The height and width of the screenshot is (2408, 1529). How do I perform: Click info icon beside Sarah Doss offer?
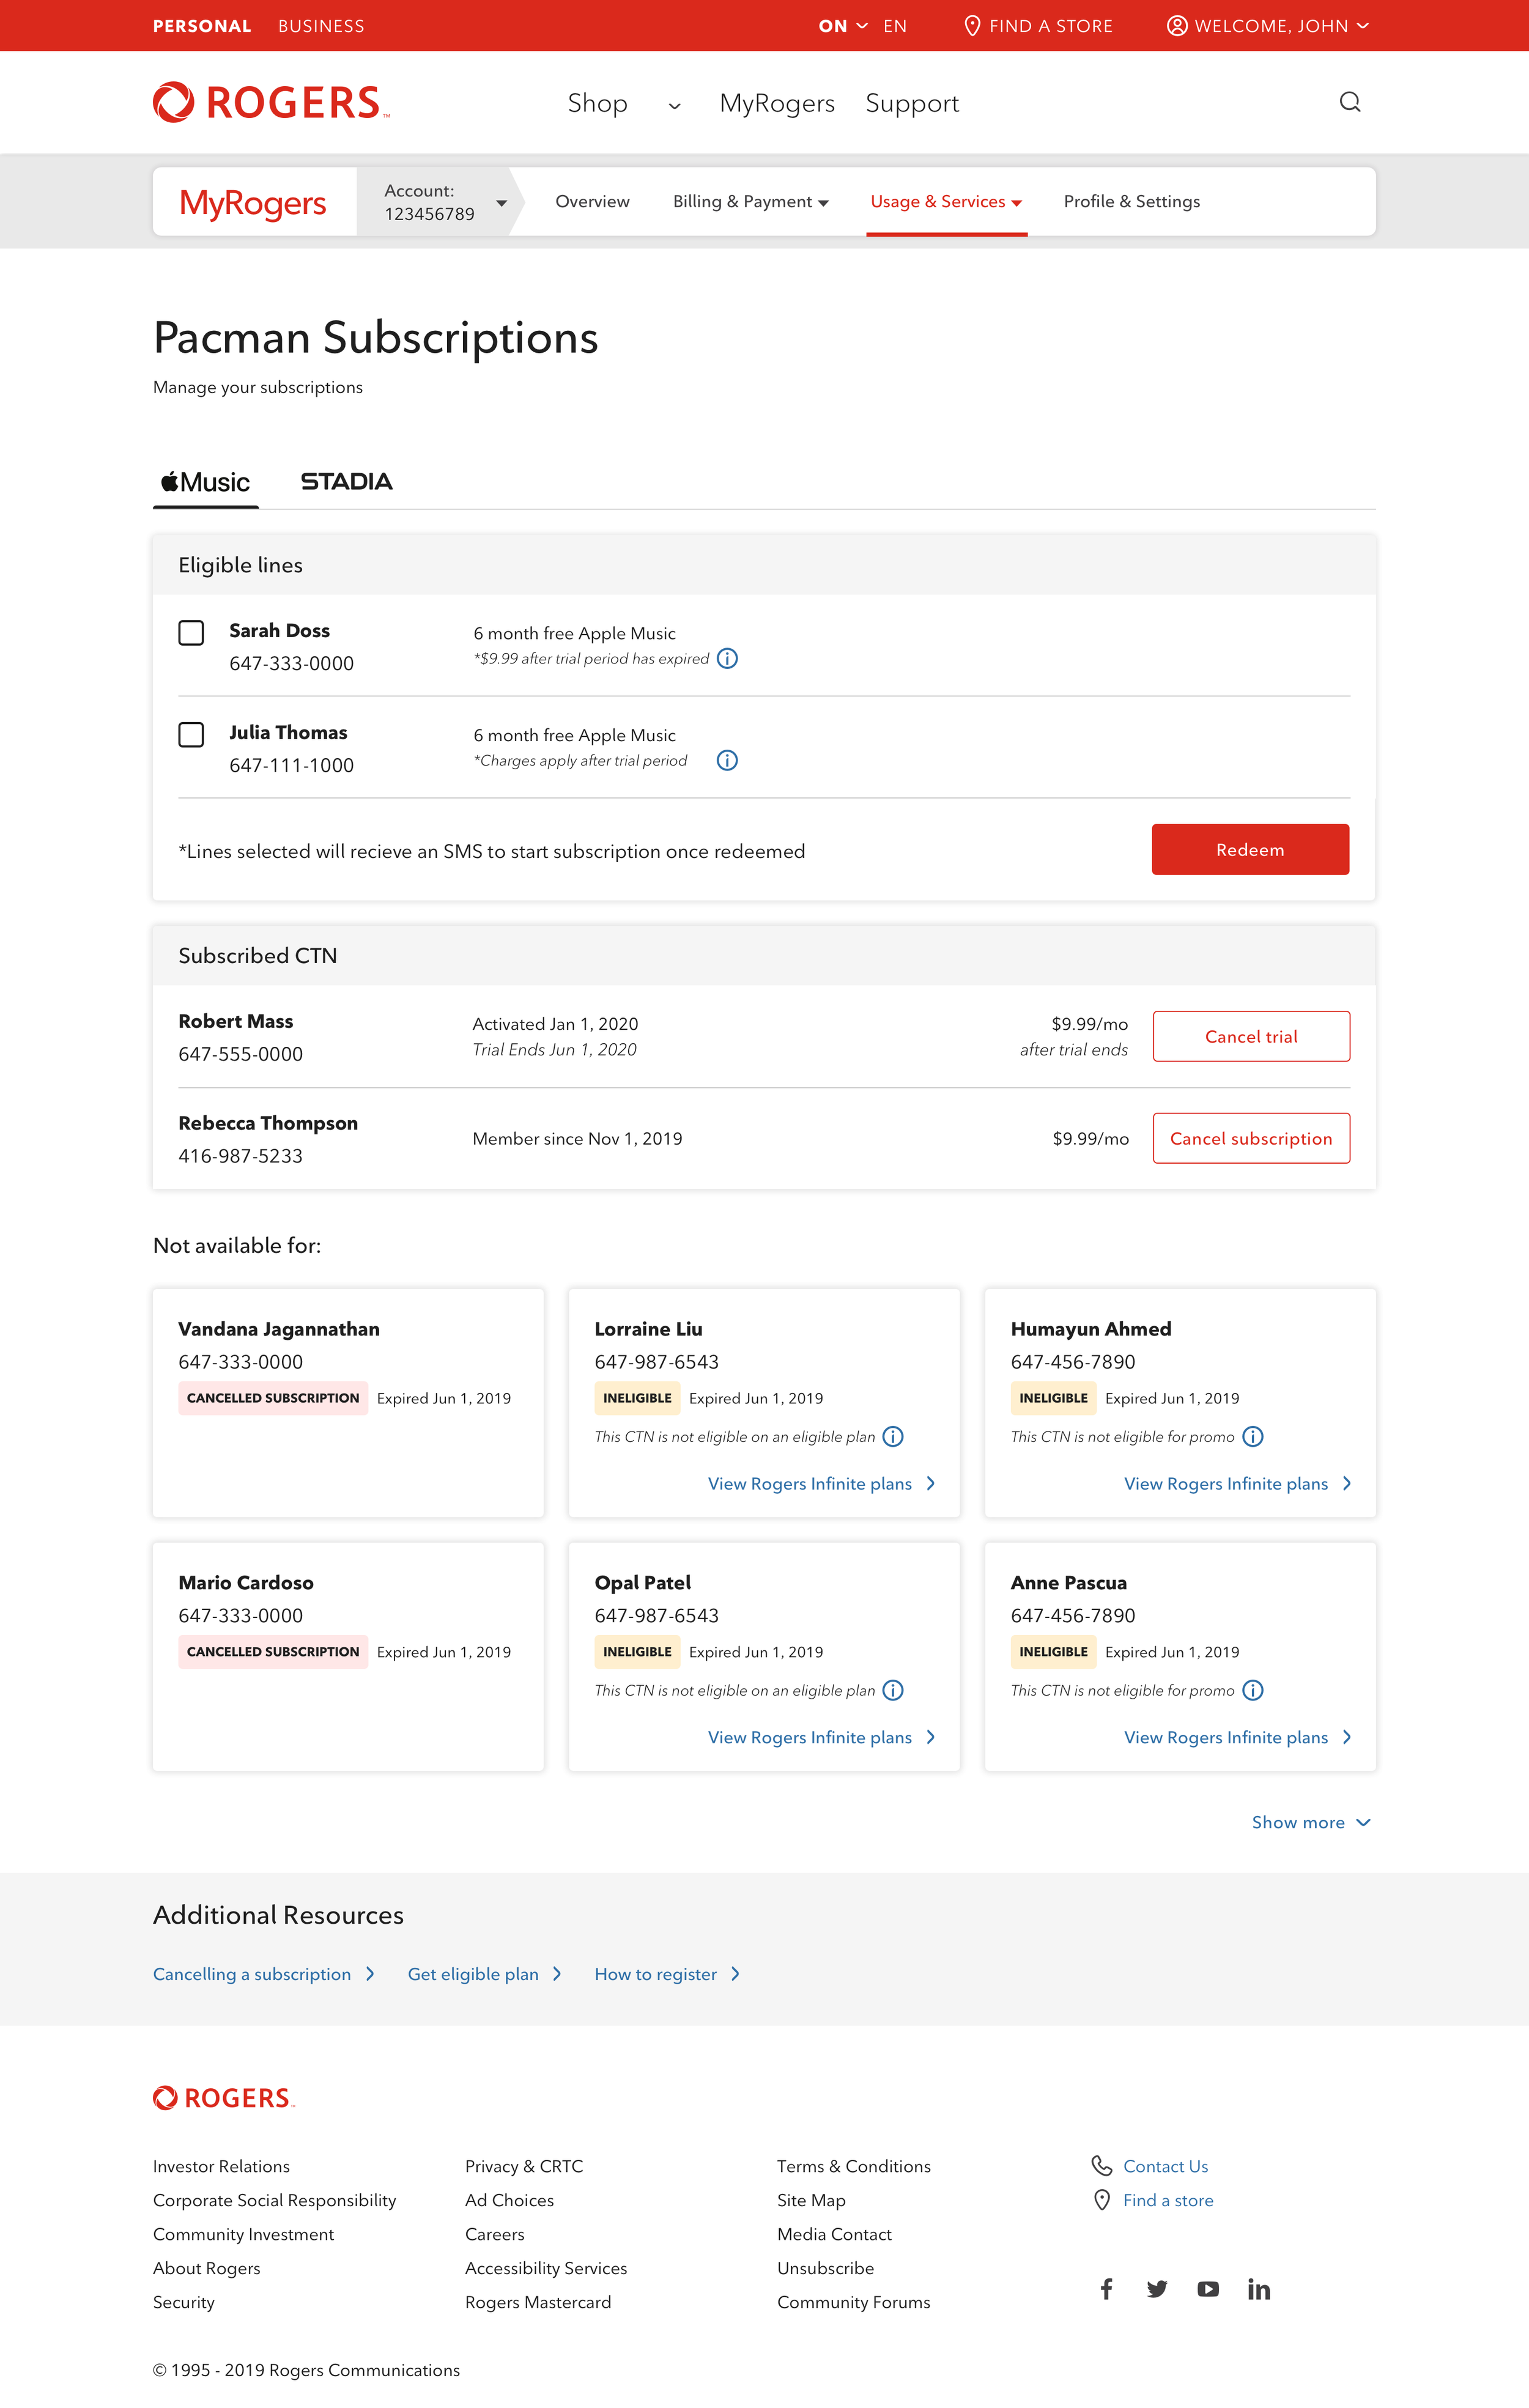click(727, 659)
